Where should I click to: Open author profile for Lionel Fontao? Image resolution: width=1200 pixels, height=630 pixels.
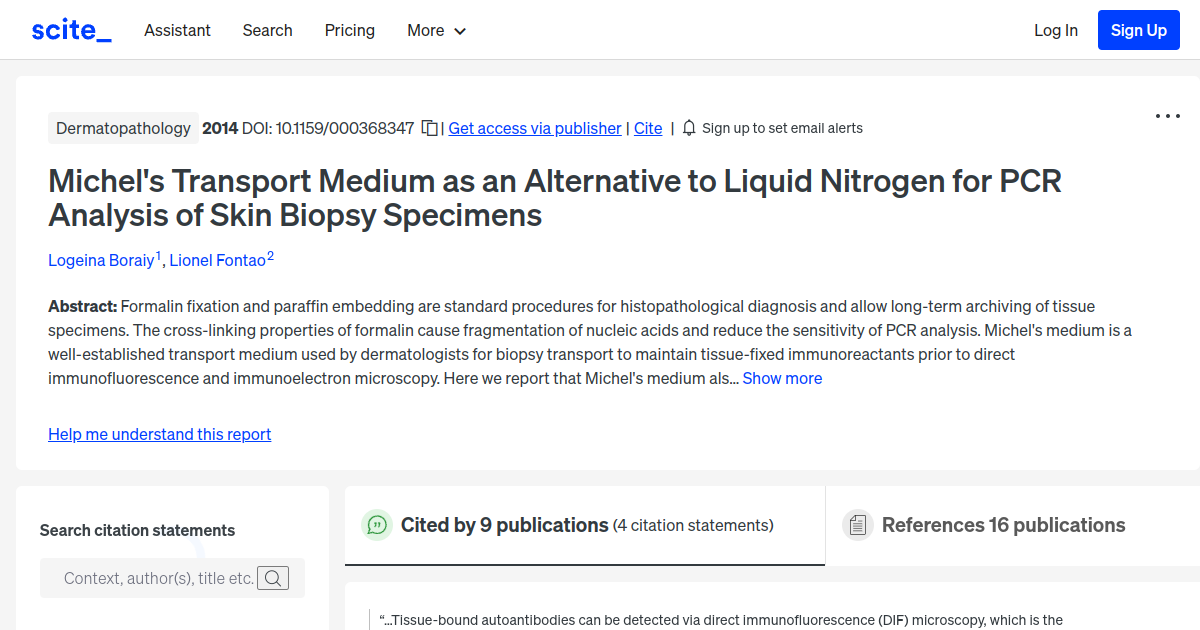tap(215, 260)
